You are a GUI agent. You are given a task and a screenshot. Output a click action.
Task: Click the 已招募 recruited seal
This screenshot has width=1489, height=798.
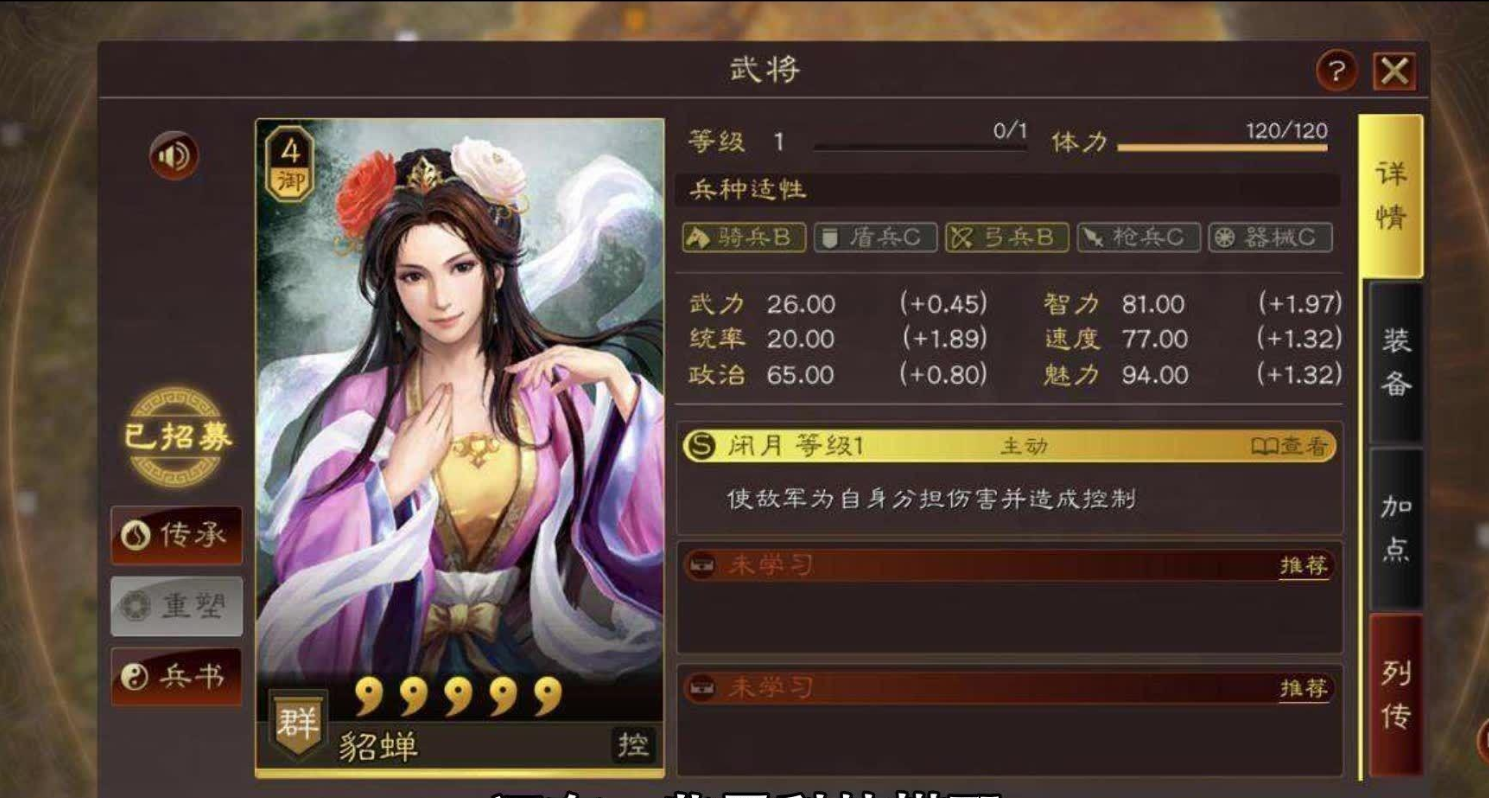[178, 438]
